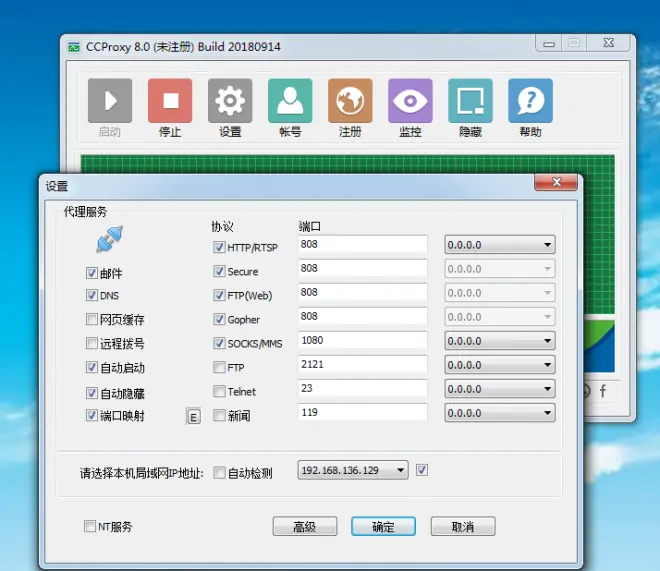Screen dimensions: 660x571
Task: Enable the 新闻 protocol checkbox
Action: pyautogui.click(x=219, y=415)
